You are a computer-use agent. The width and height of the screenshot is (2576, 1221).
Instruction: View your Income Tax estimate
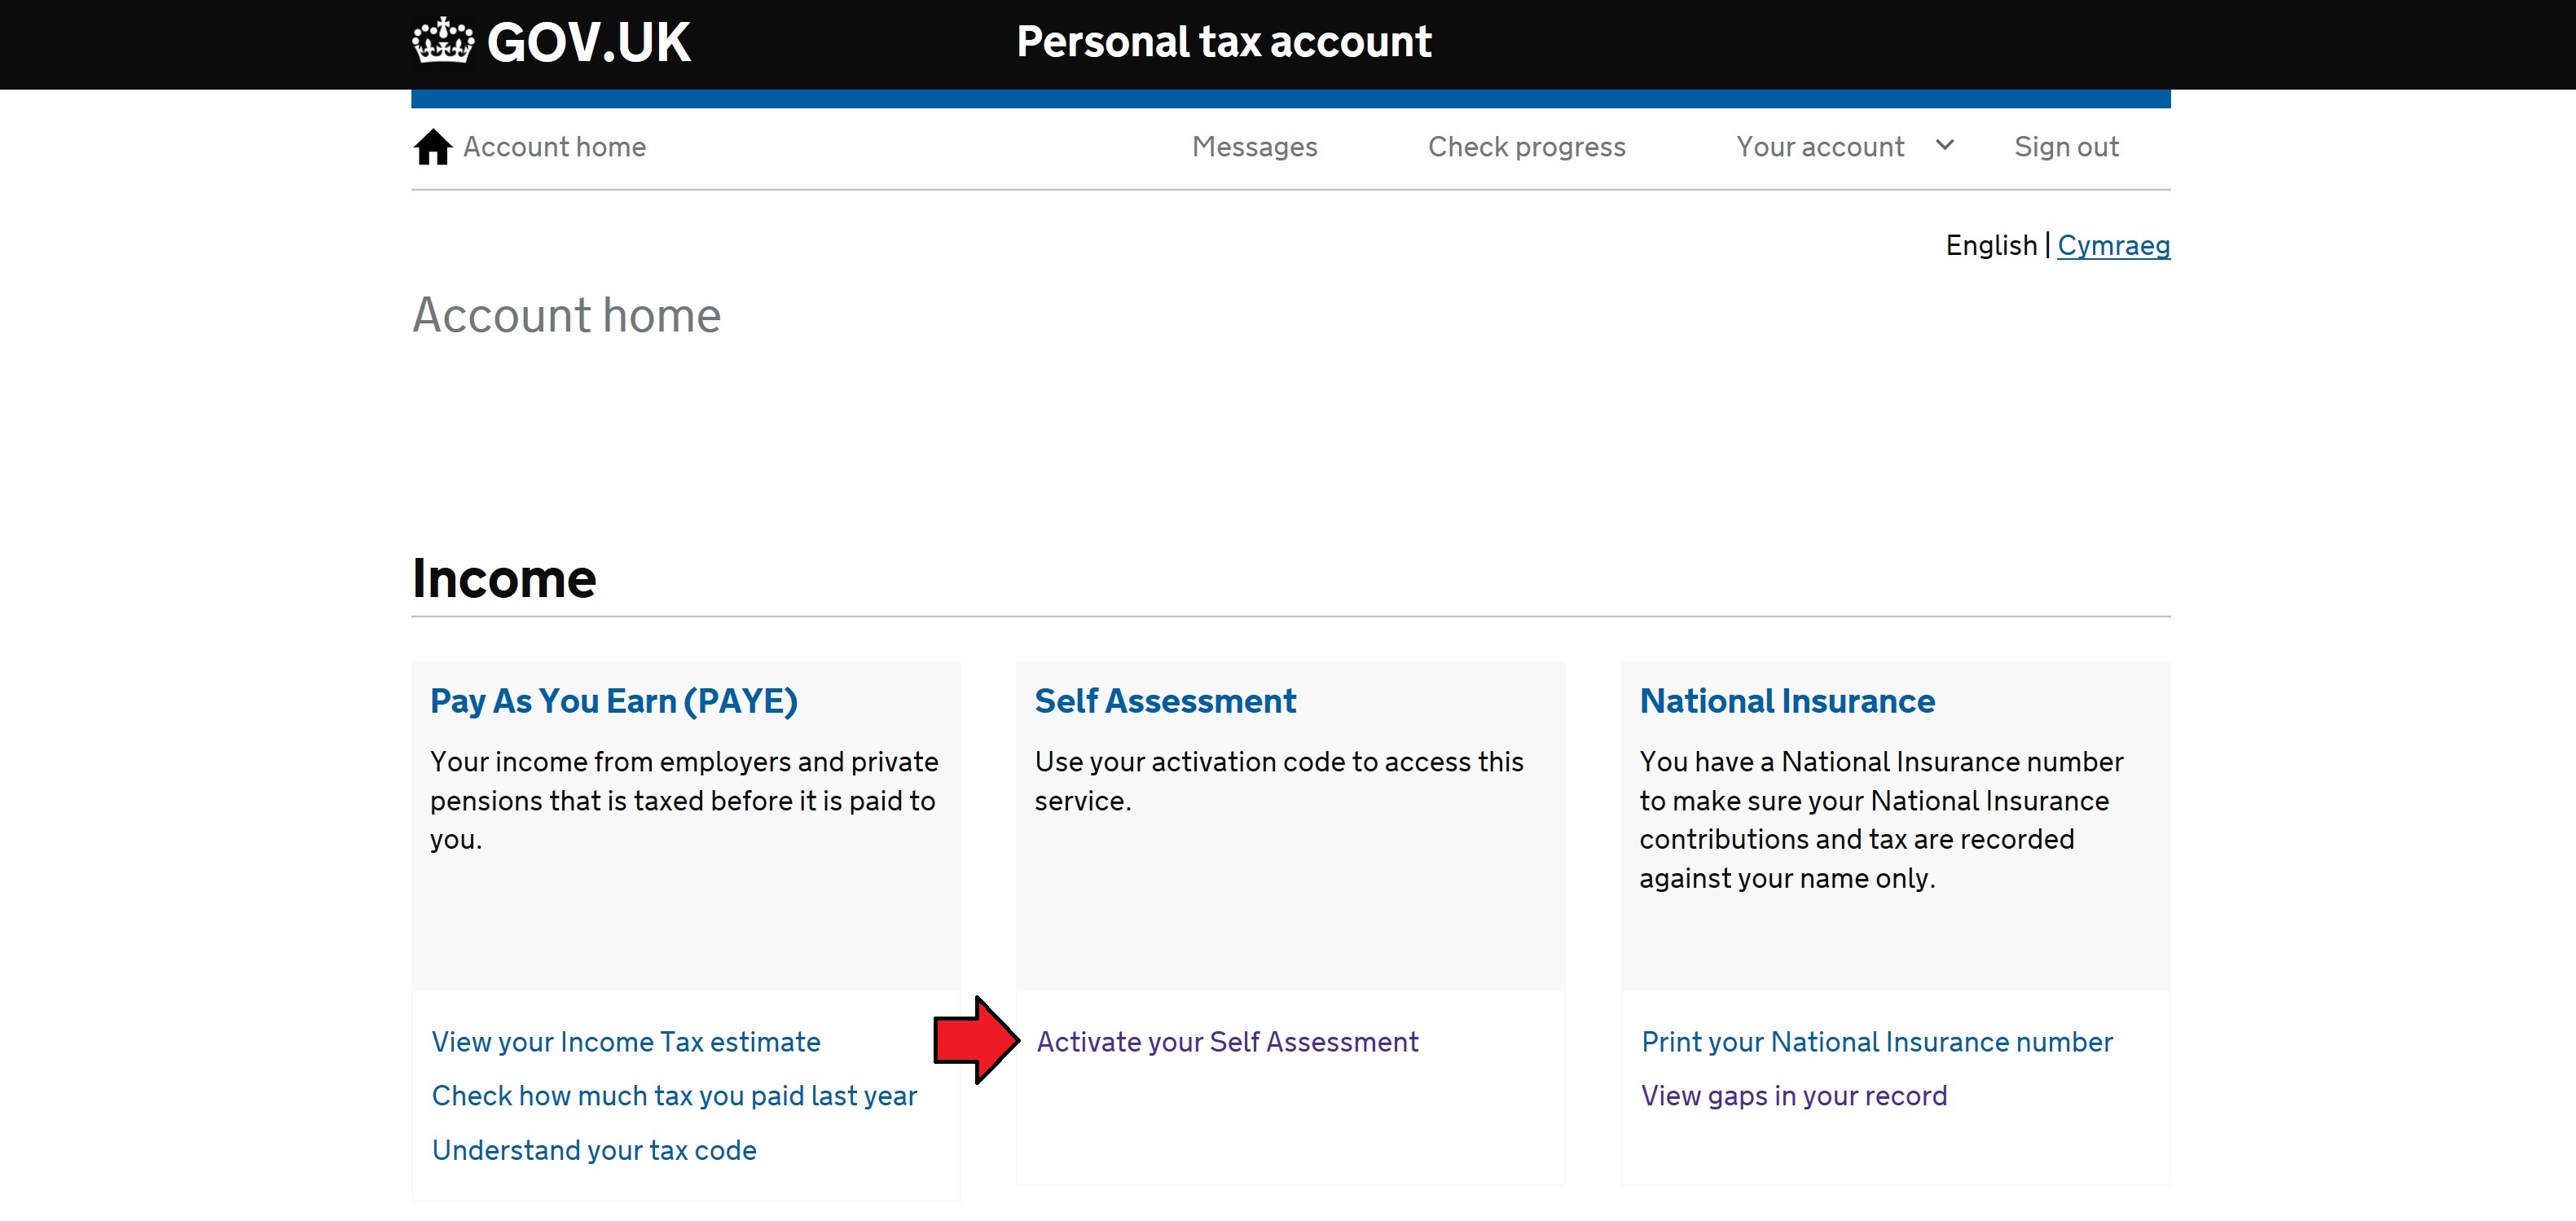click(x=626, y=1042)
